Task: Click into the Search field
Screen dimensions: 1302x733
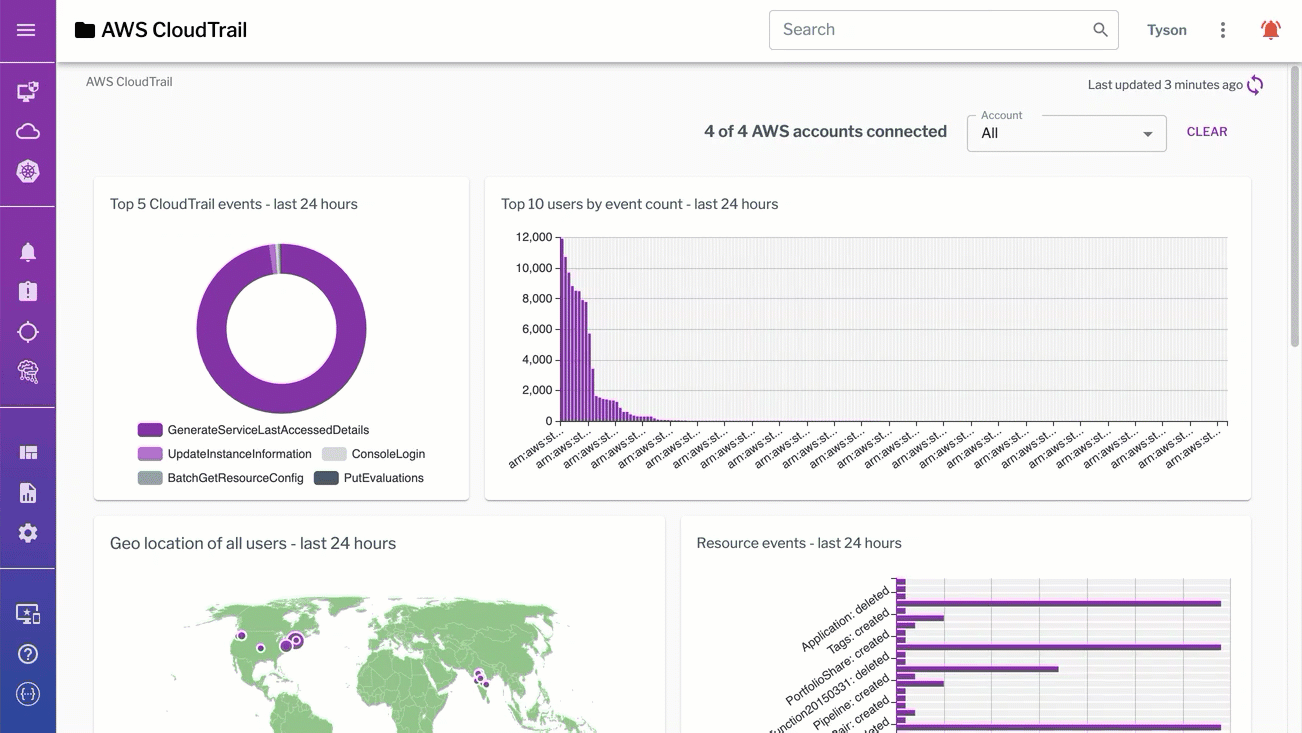Action: tap(930, 30)
